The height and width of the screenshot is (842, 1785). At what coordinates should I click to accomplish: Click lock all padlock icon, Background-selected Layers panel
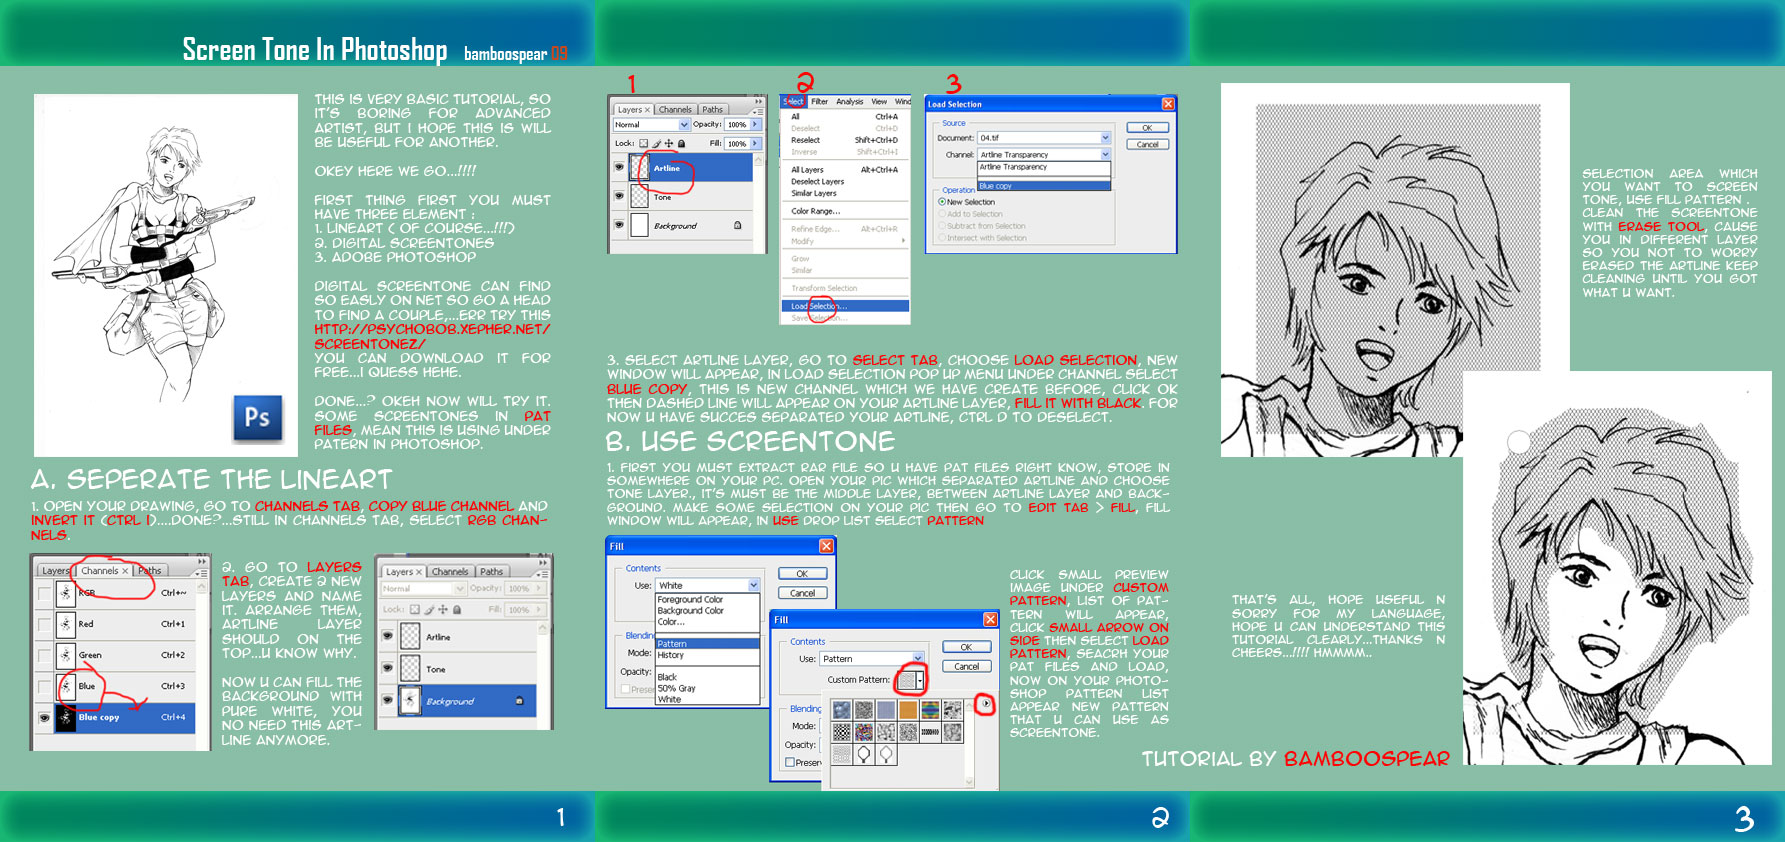click(x=457, y=609)
